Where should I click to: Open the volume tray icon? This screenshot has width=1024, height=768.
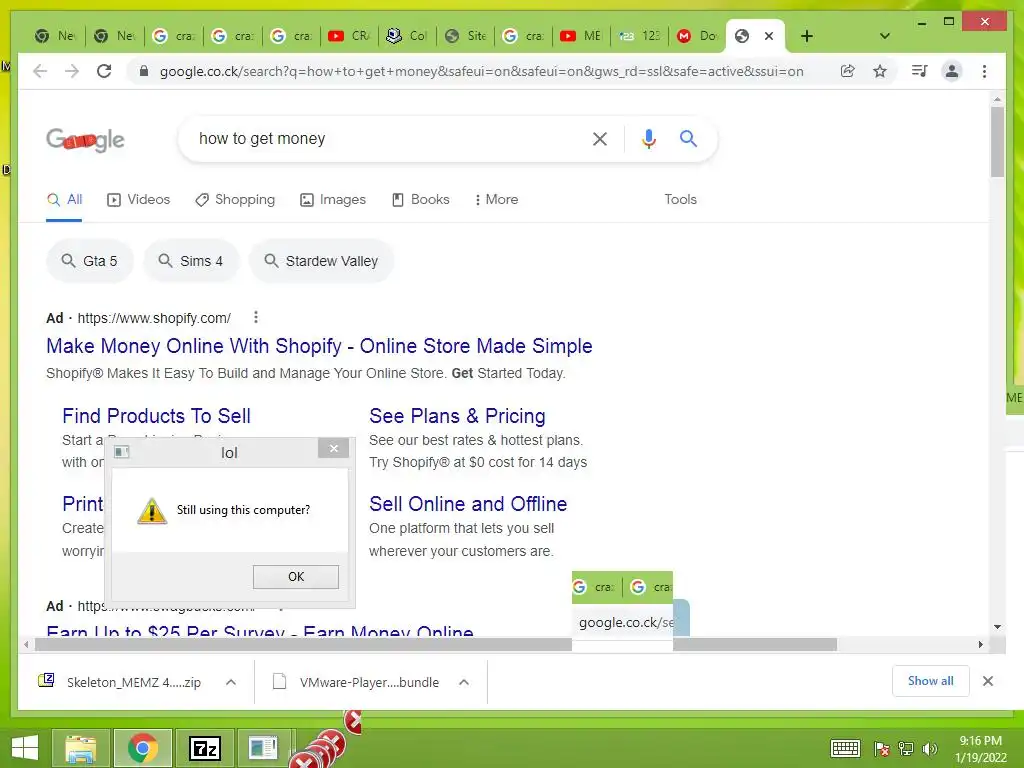[x=929, y=748]
